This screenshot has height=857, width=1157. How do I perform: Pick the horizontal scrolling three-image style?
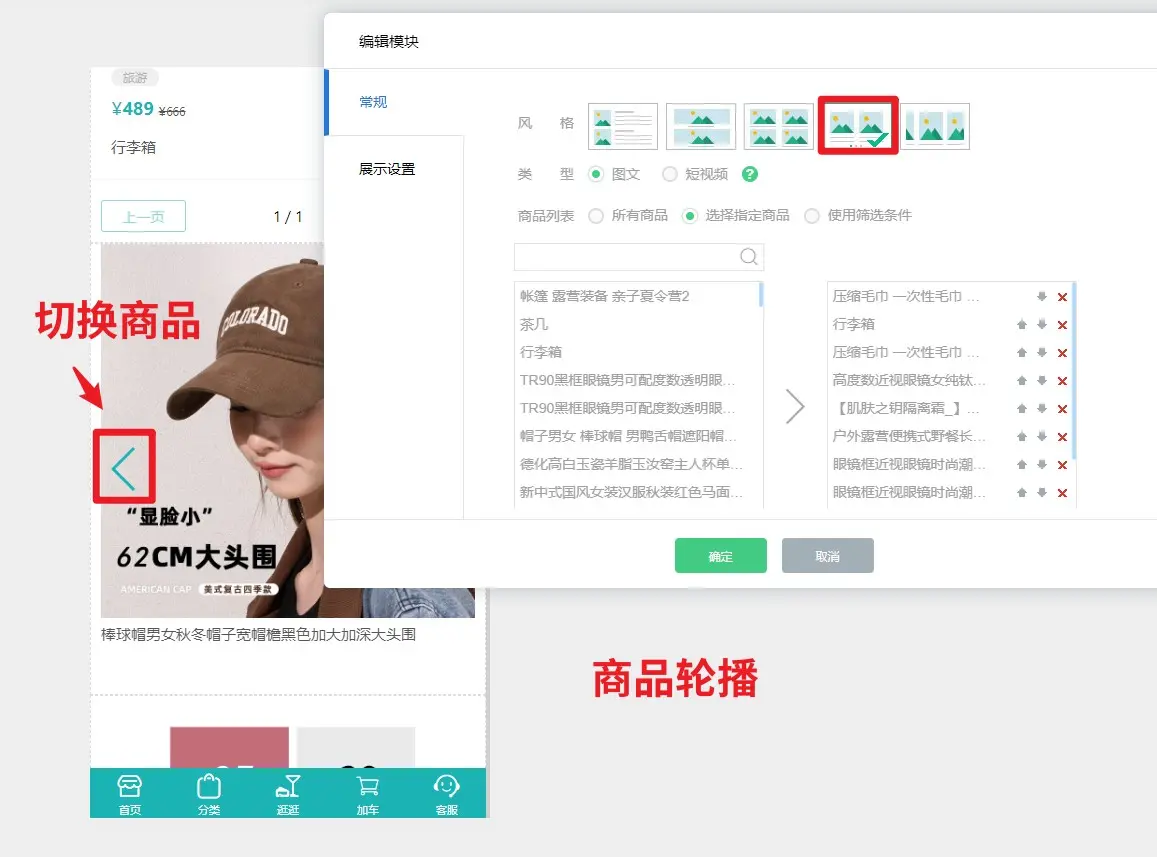[x=937, y=126]
